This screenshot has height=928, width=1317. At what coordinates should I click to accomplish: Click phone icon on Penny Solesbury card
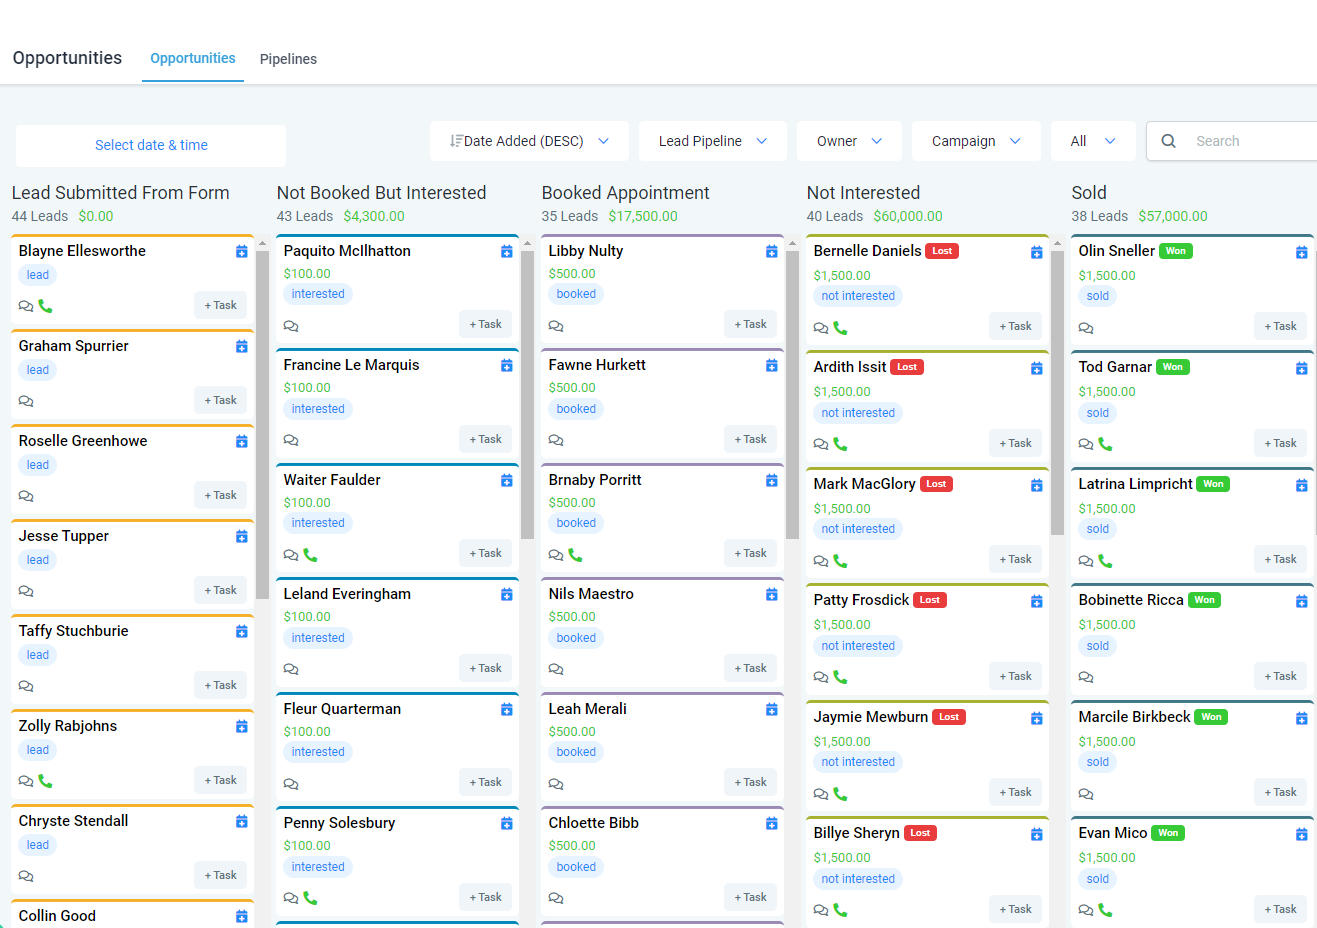310,898
